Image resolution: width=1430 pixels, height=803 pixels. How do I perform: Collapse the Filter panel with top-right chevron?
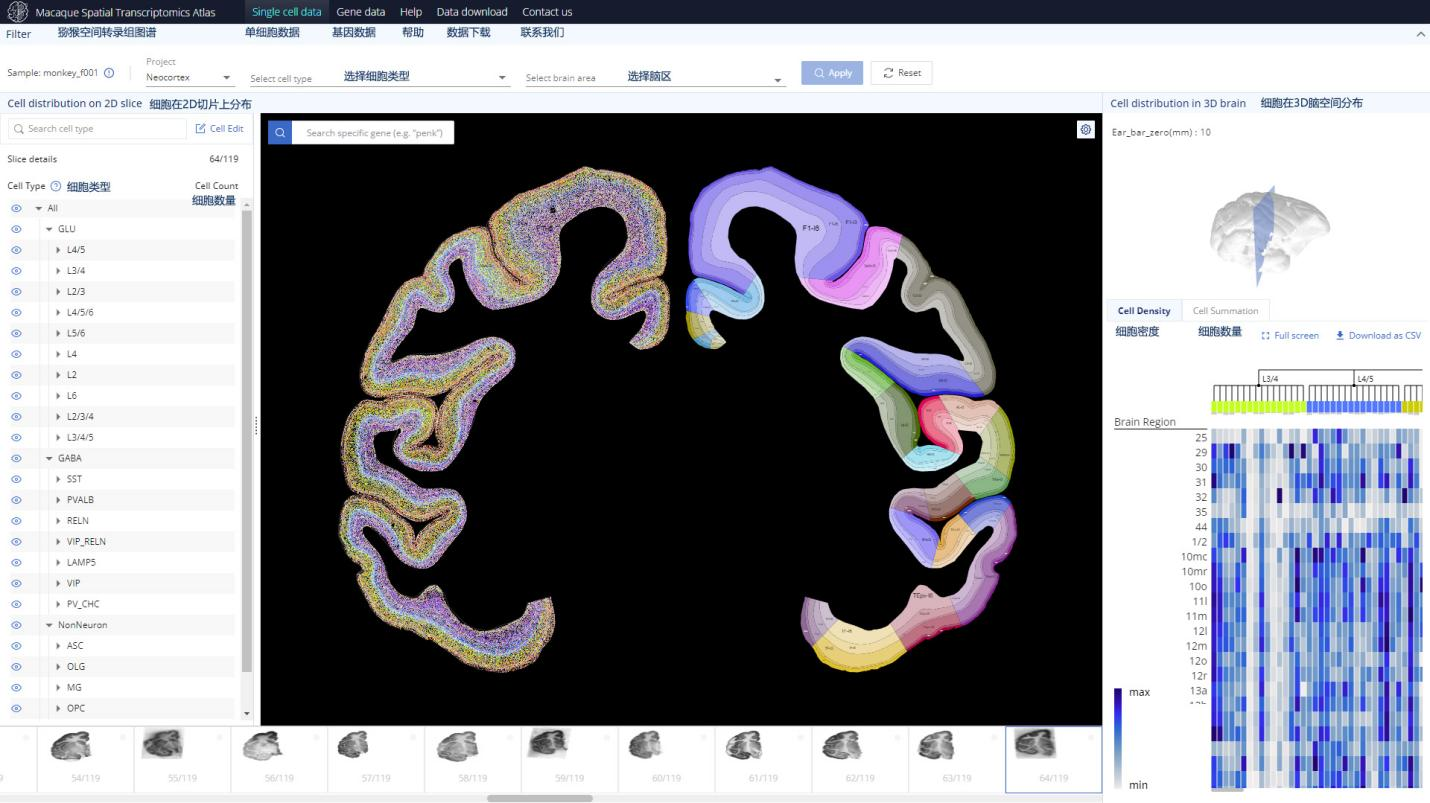[x=1421, y=34]
